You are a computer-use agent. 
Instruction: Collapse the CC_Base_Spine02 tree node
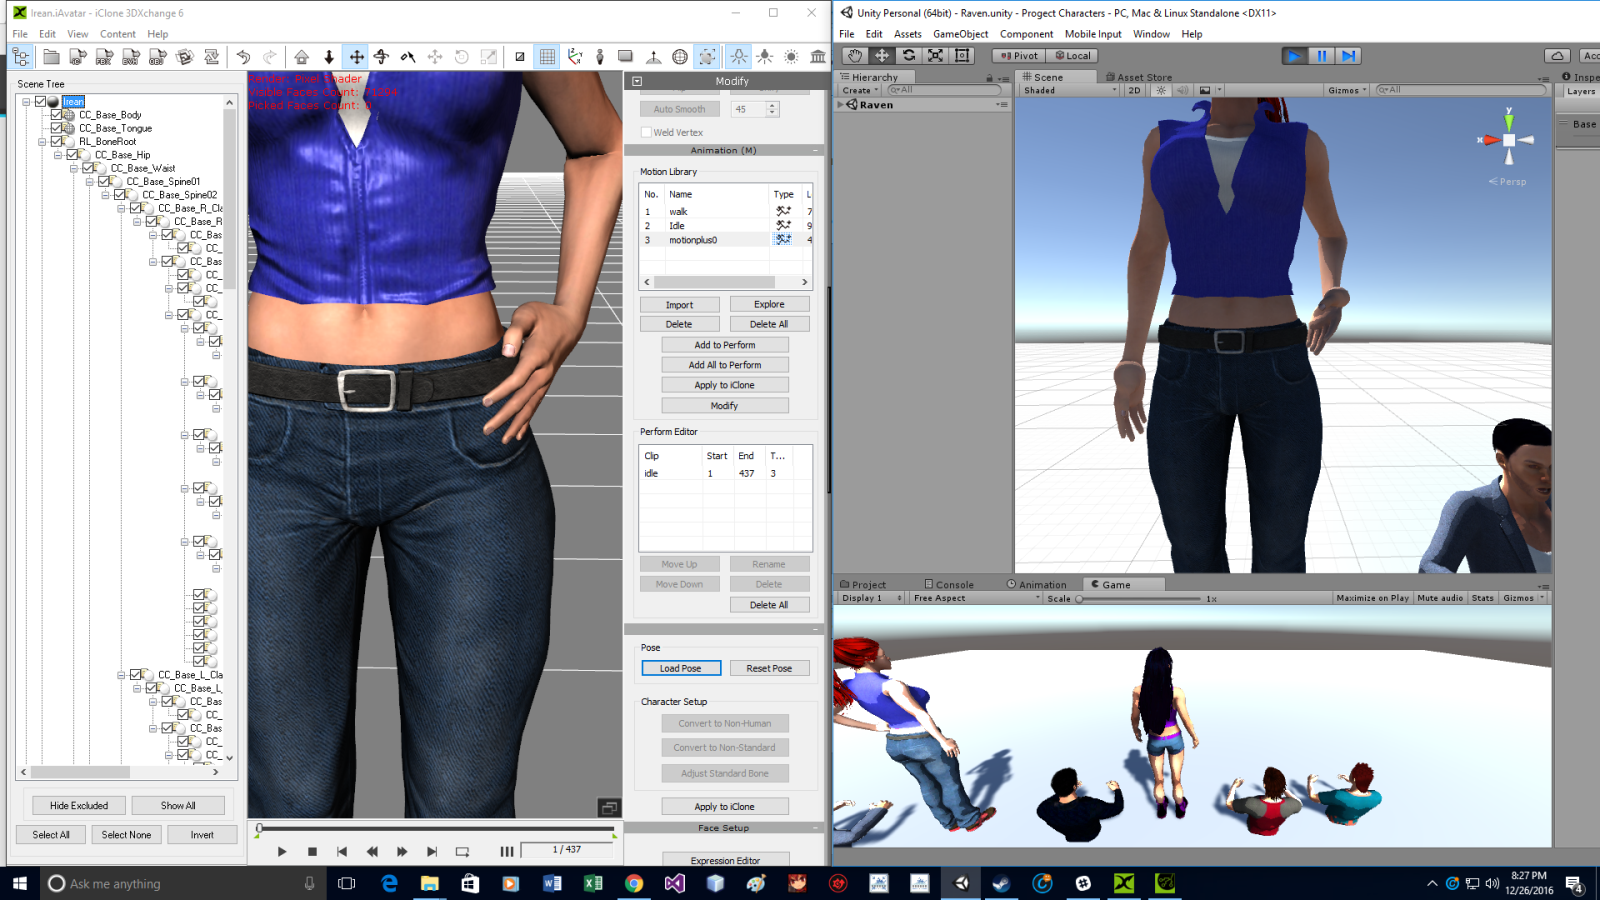click(x=106, y=195)
